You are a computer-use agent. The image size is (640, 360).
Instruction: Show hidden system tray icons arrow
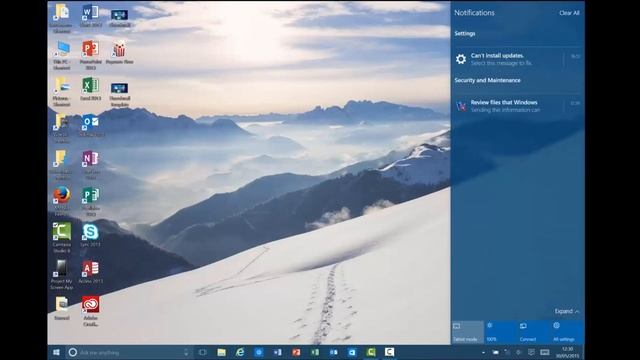click(483, 352)
